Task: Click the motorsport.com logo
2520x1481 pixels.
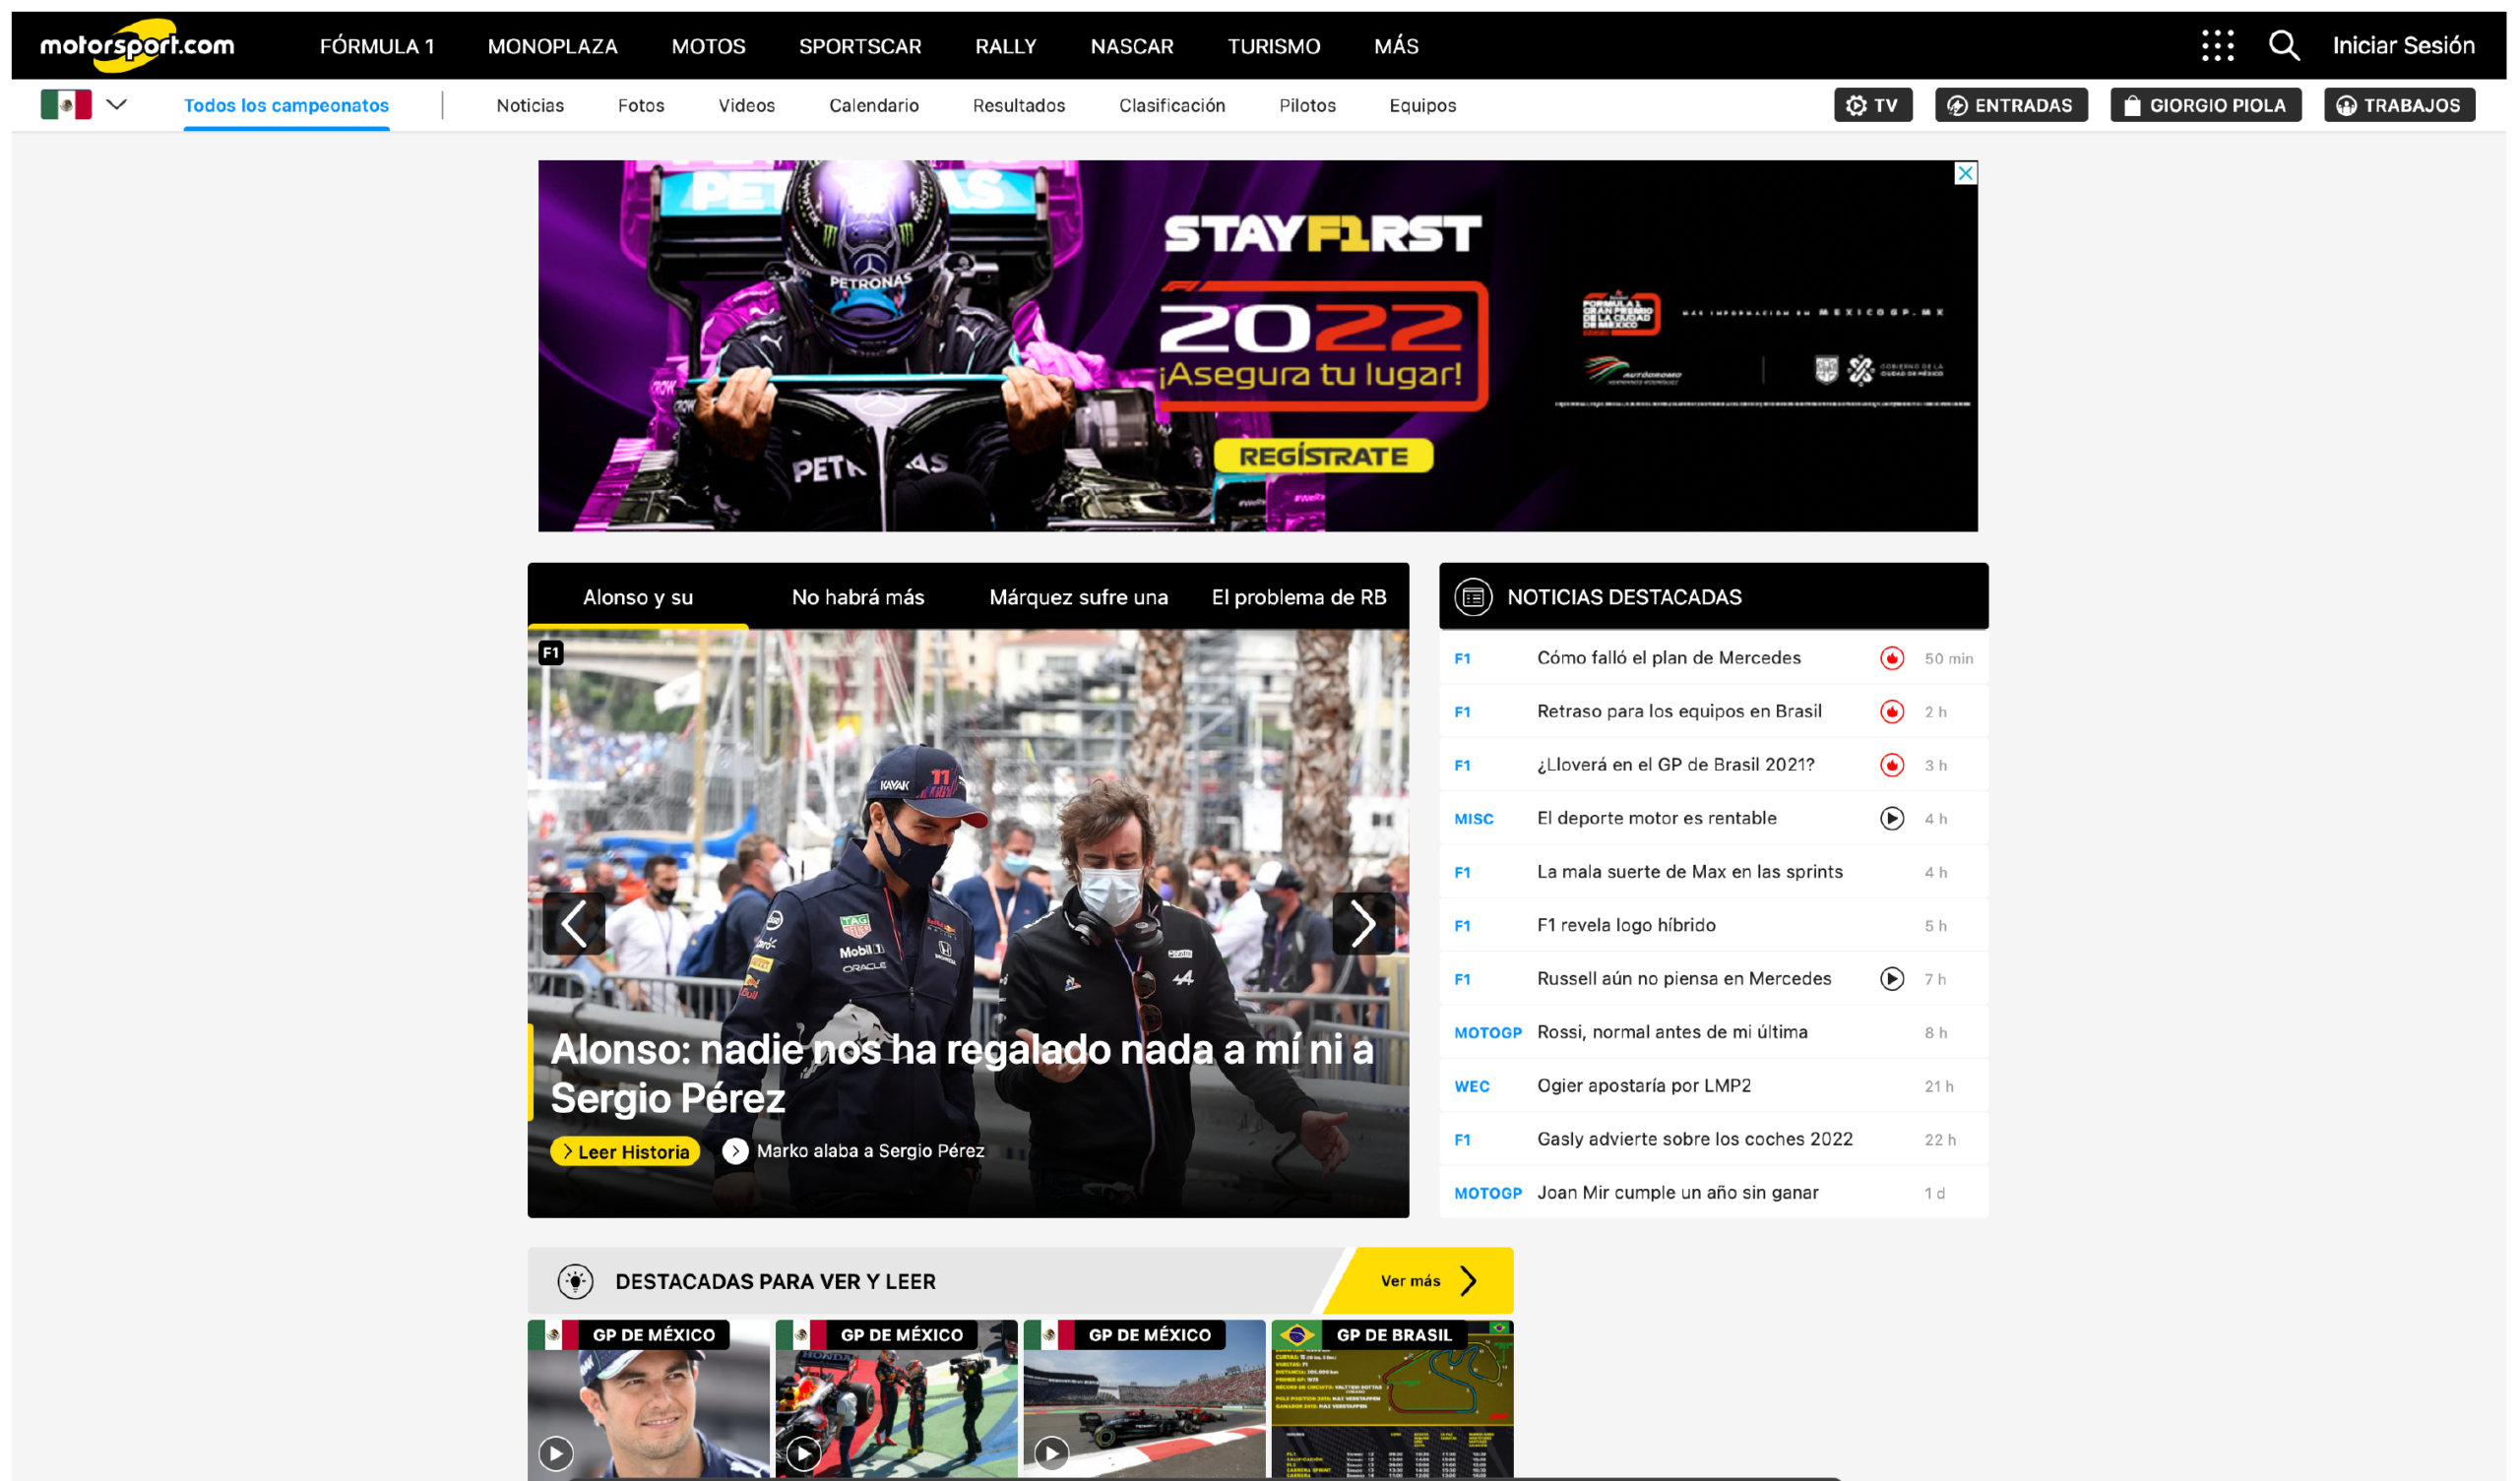Action: [x=137, y=45]
